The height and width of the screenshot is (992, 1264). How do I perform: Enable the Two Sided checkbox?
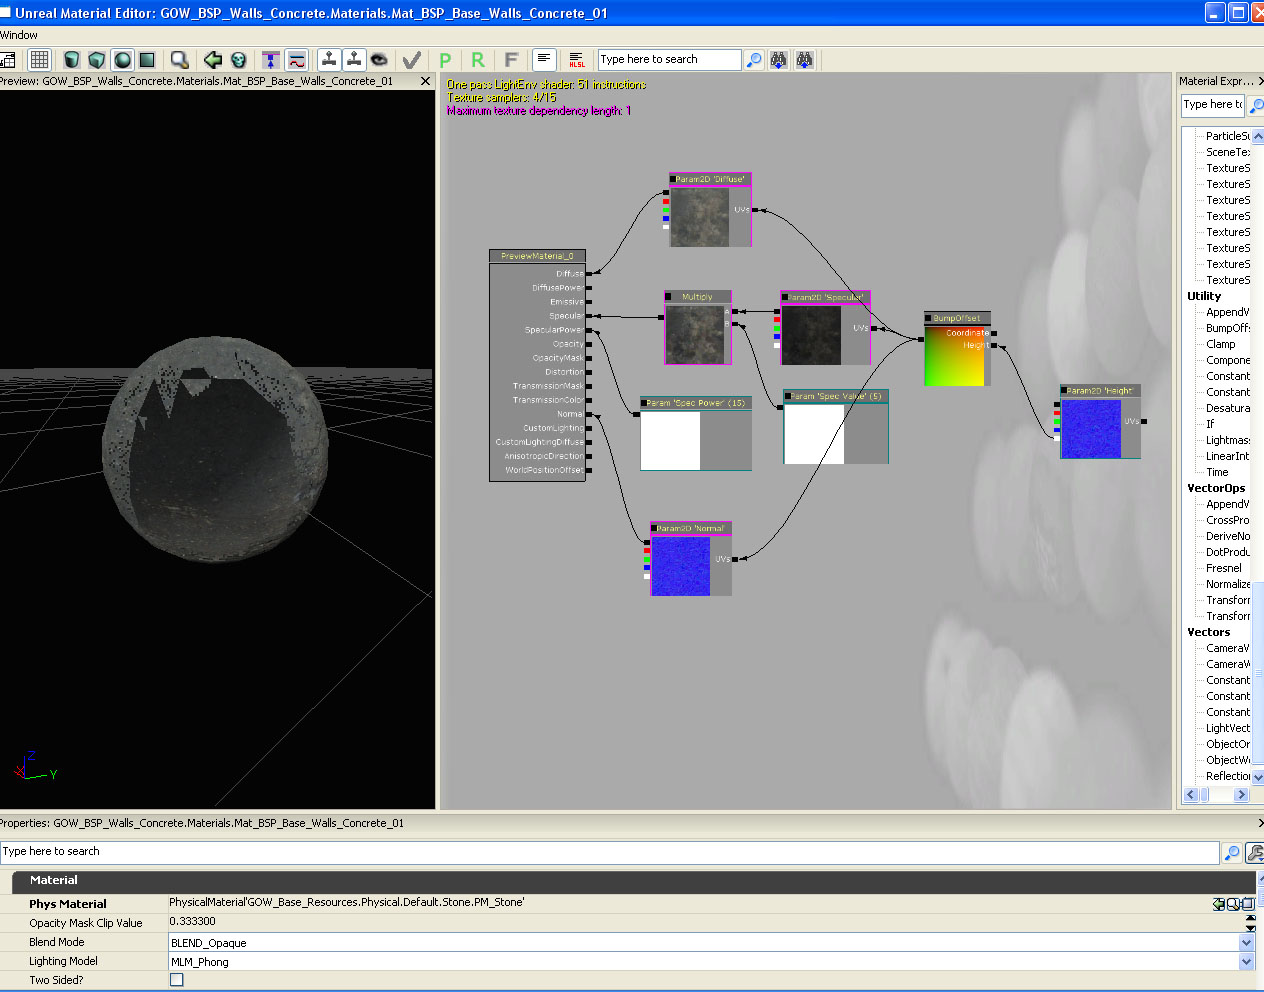(177, 980)
